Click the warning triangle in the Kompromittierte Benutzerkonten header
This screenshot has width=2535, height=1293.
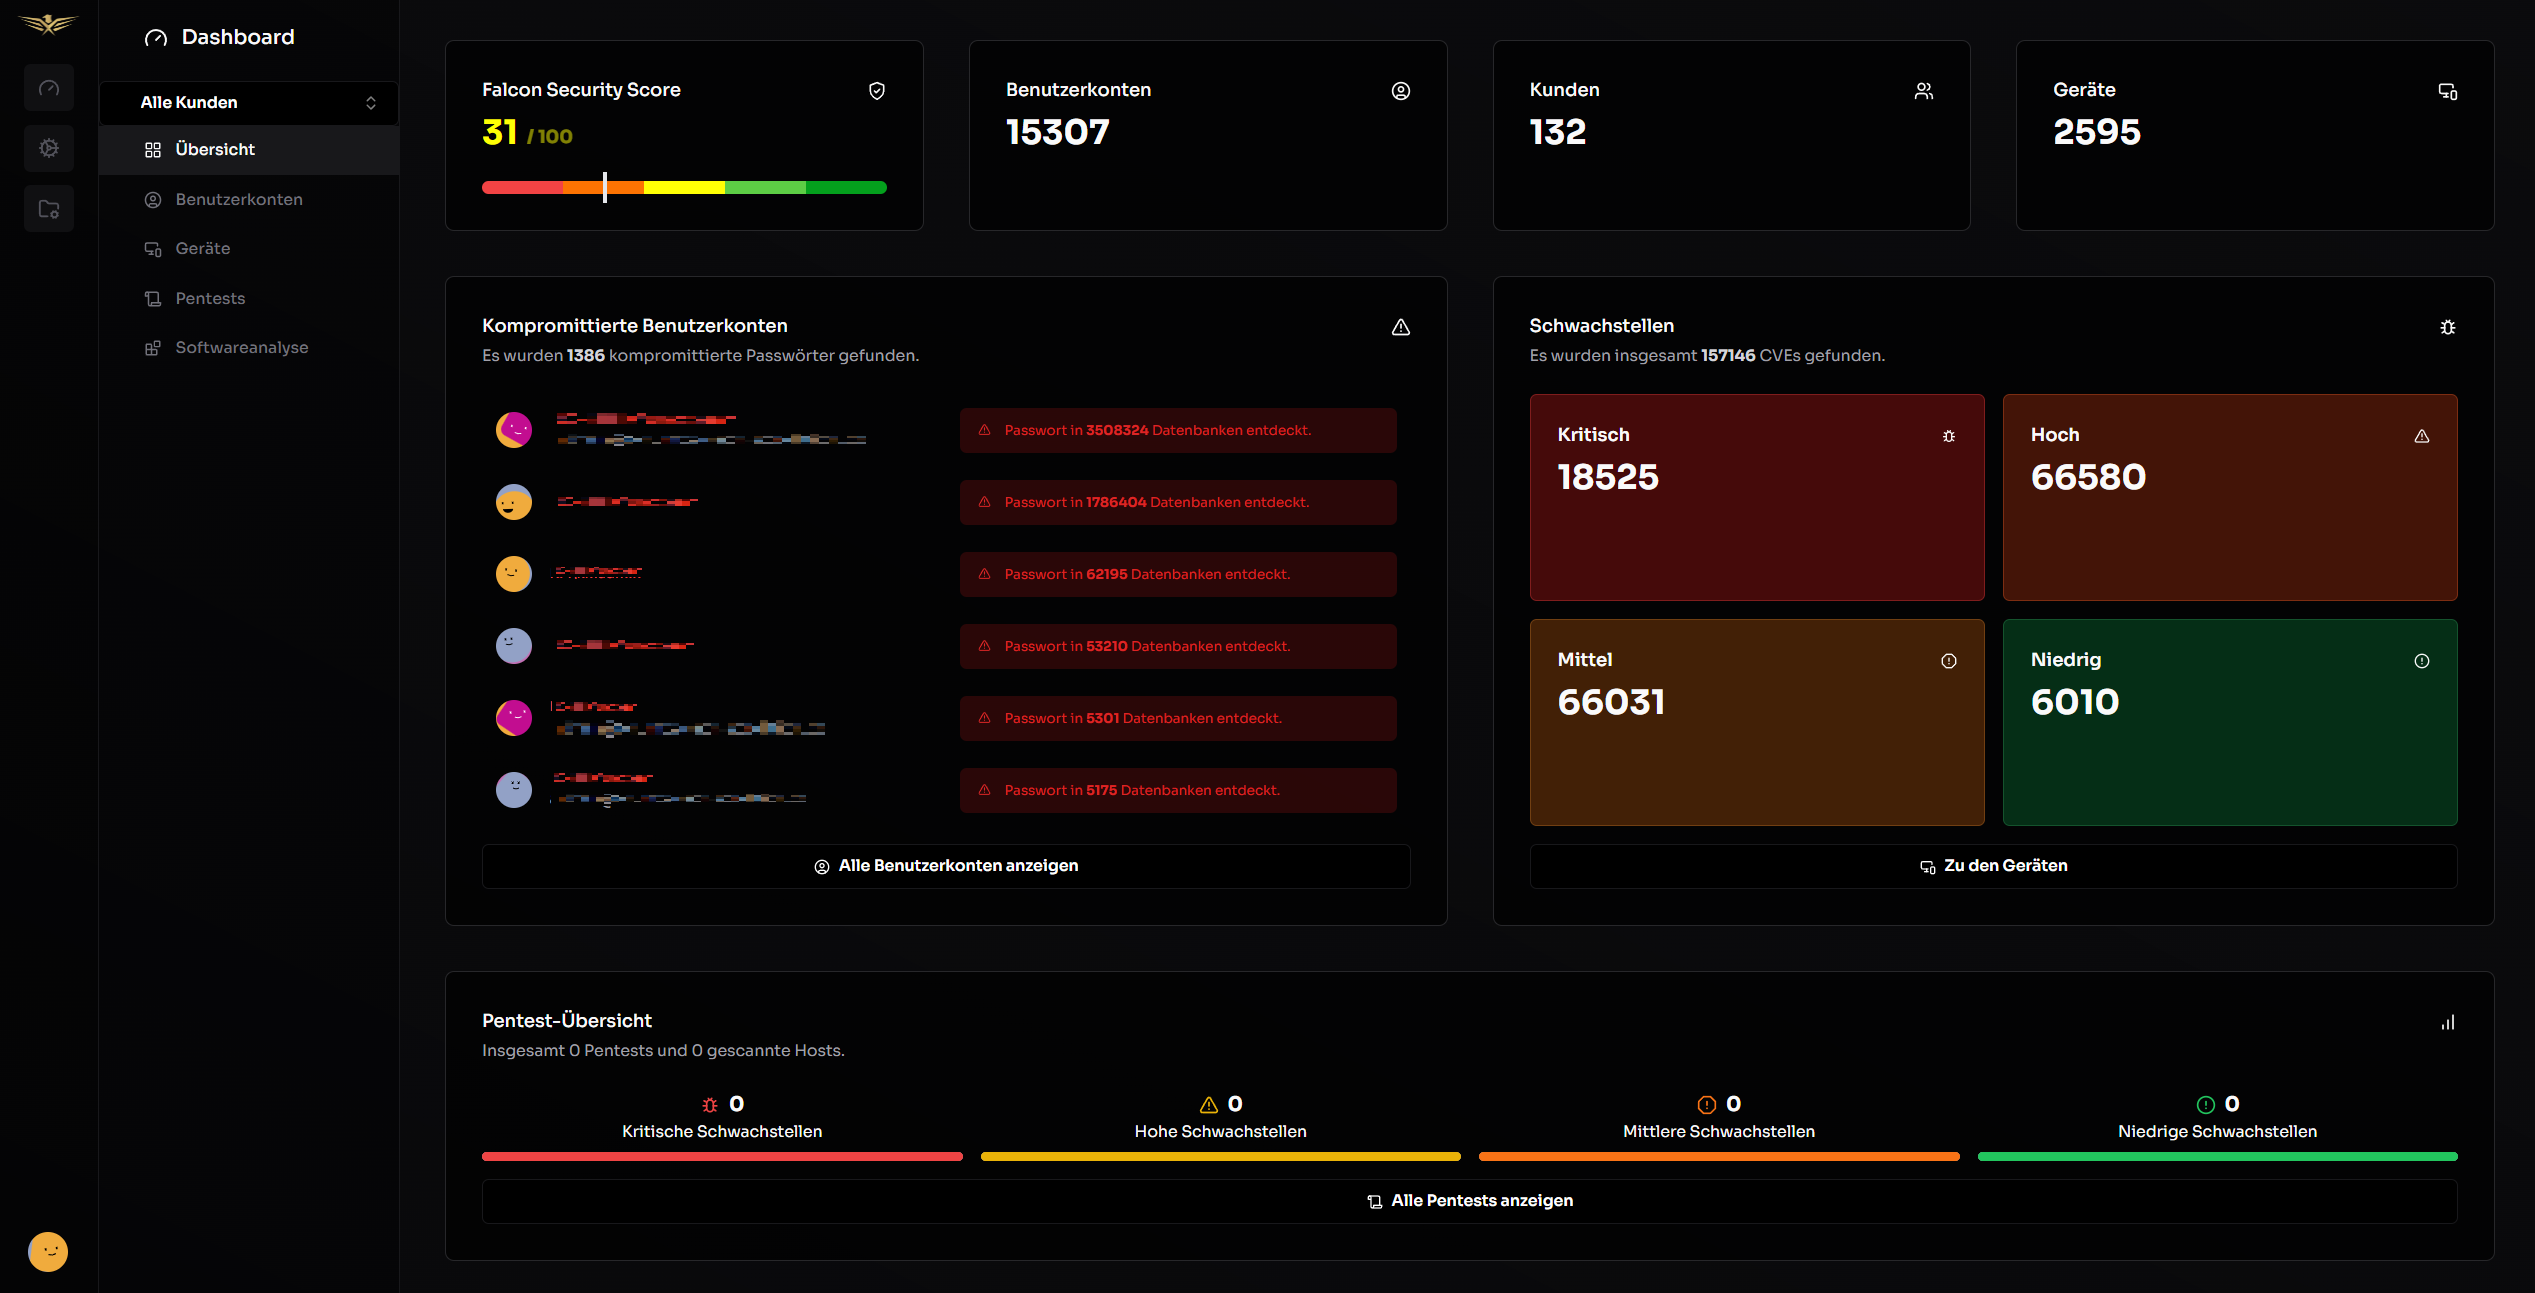pos(1401,327)
